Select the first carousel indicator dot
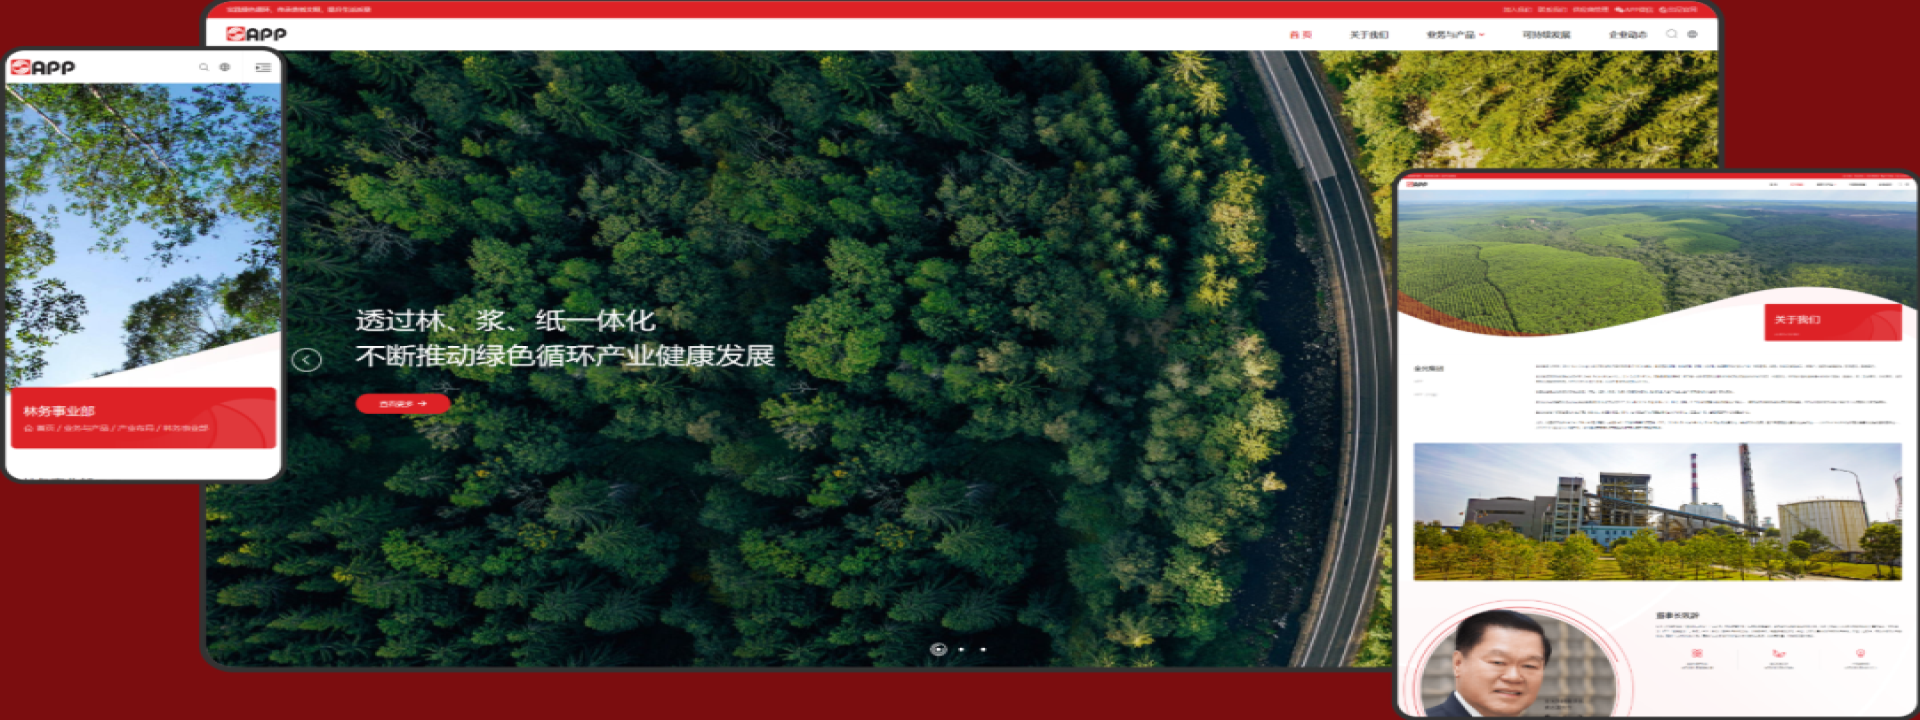 tap(938, 649)
